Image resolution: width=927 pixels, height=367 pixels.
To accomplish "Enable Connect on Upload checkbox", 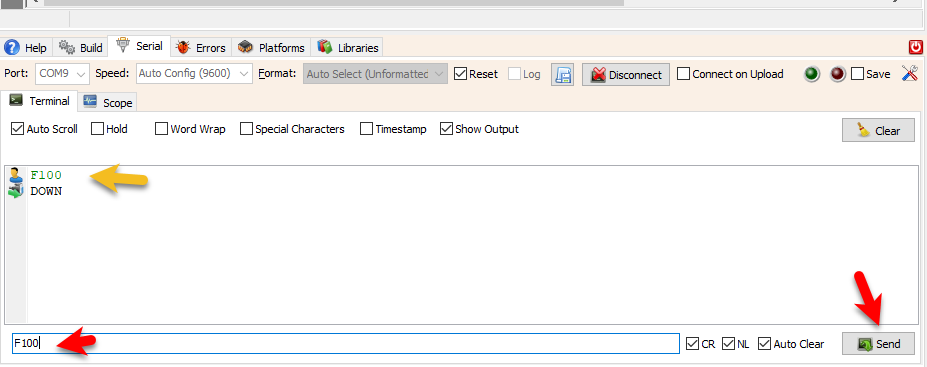I will click(683, 74).
